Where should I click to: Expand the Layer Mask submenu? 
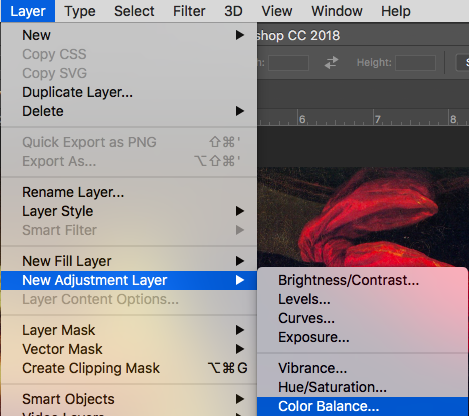point(240,330)
